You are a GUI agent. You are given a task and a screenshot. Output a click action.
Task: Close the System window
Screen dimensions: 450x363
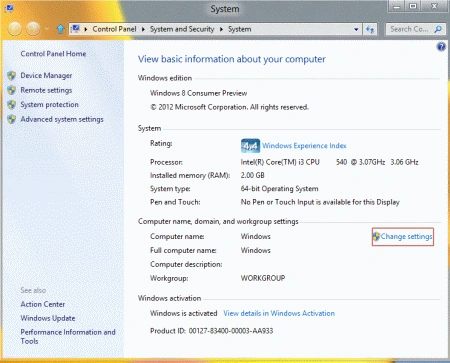(x=434, y=7)
